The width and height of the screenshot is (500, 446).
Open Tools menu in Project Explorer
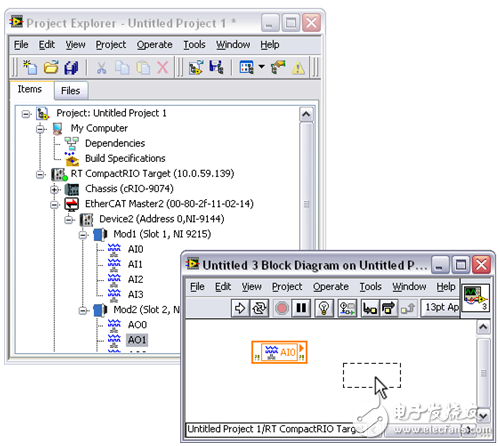tap(194, 45)
